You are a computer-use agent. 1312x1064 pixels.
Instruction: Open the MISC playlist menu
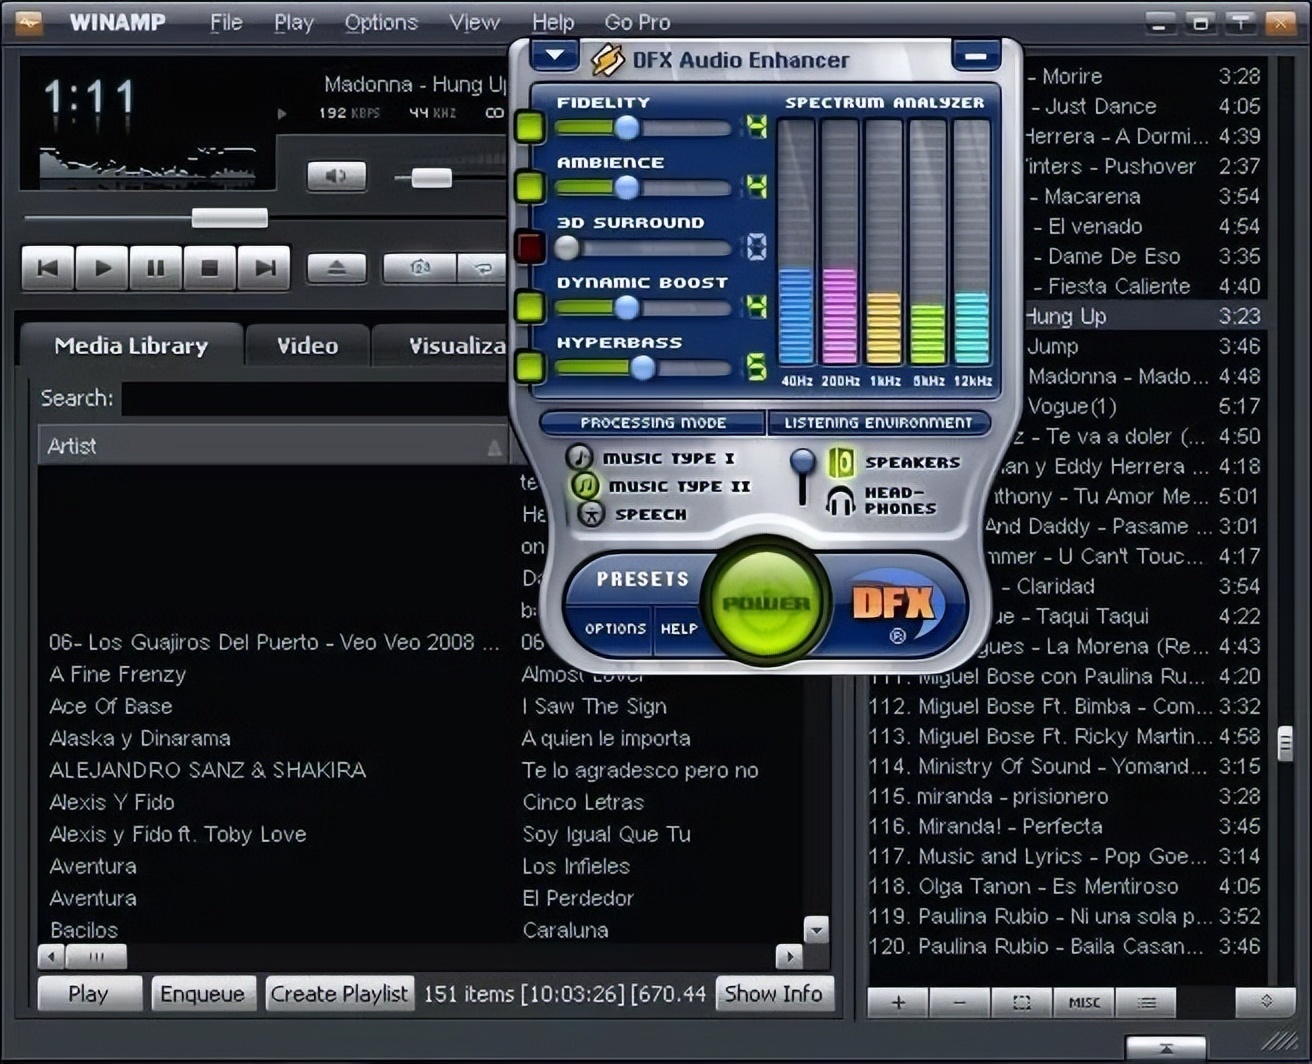pyautogui.click(x=1084, y=1001)
